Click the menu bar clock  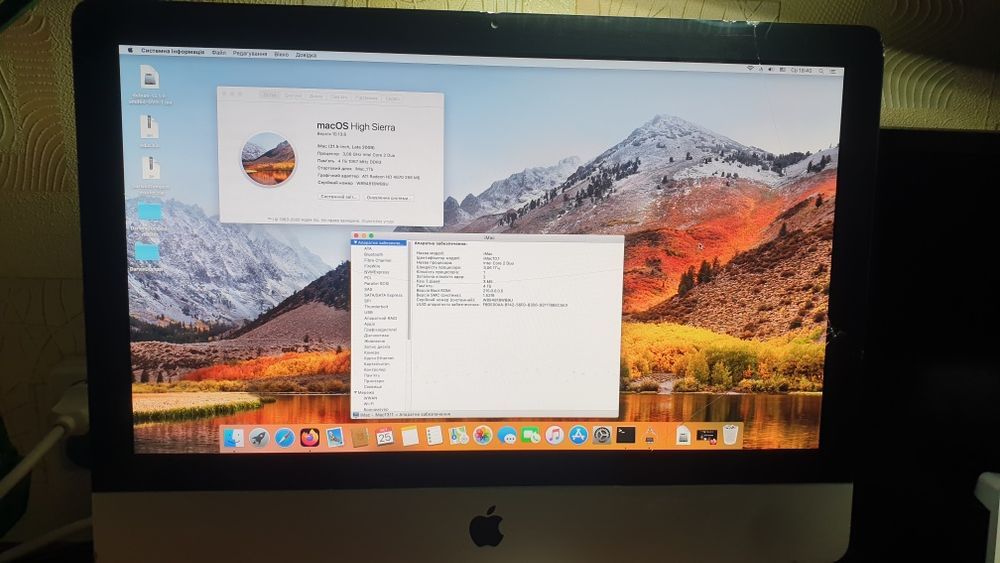click(801, 70)
